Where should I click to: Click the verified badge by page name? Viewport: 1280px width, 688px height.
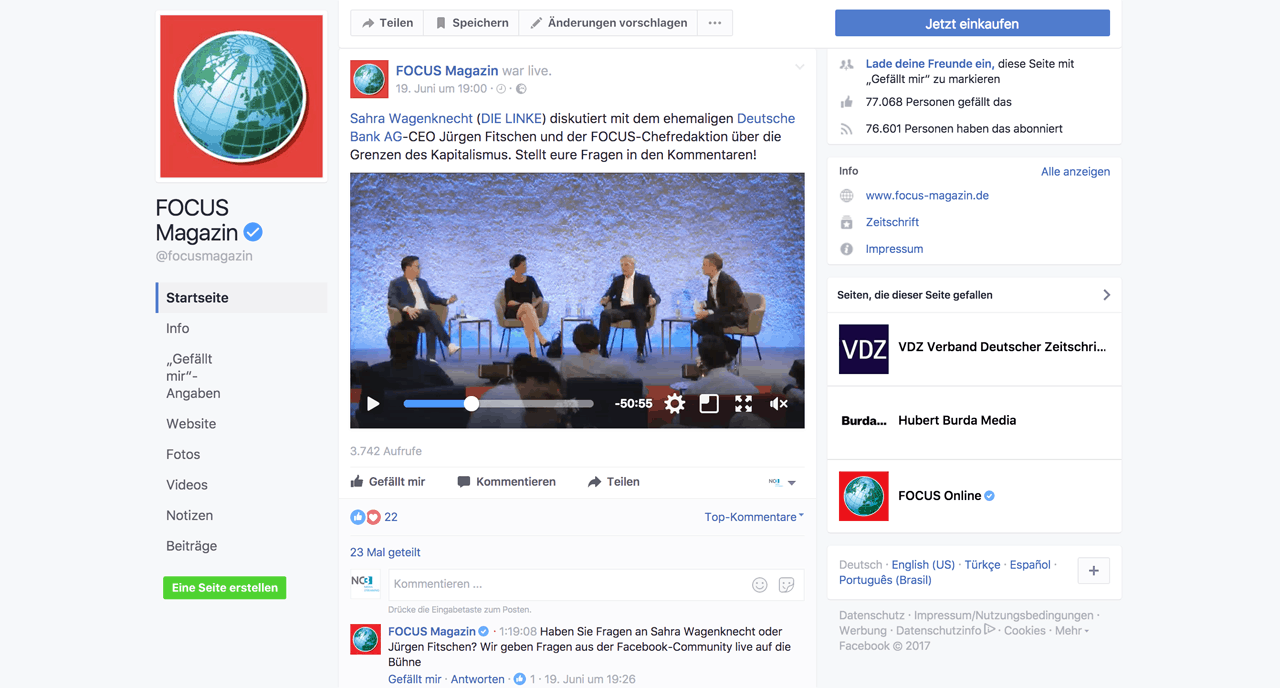click(x=253, y=232)
